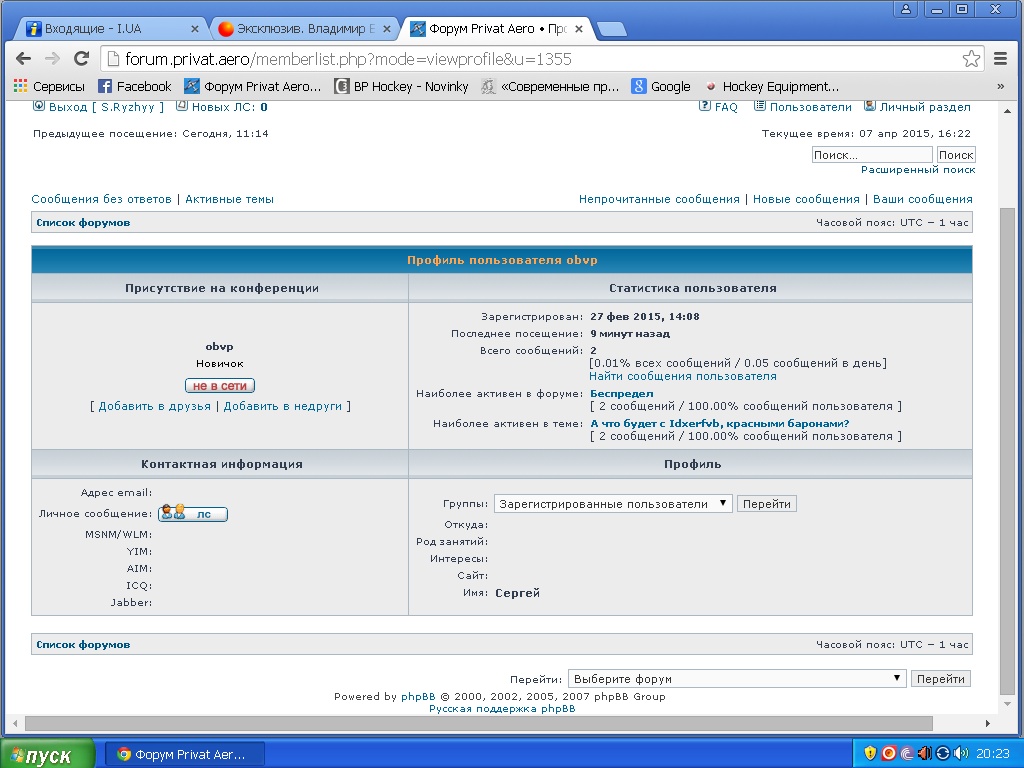This screenshot has width=1024, height=768.
Task: Click the browser reload page icon
Action: pyautogui.click(x=82, y=59)
